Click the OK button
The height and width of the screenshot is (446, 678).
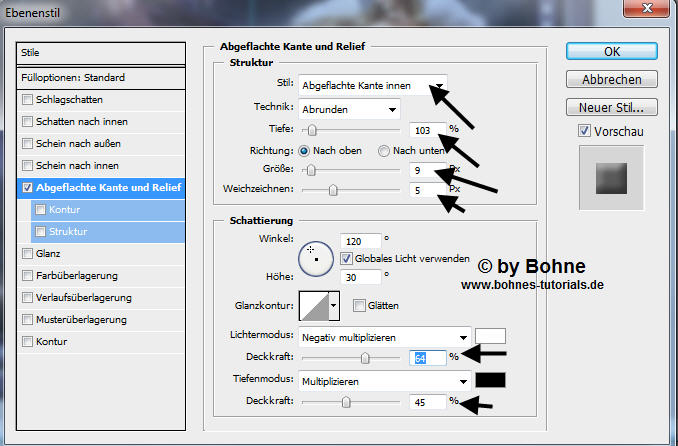tap(612, 51)
